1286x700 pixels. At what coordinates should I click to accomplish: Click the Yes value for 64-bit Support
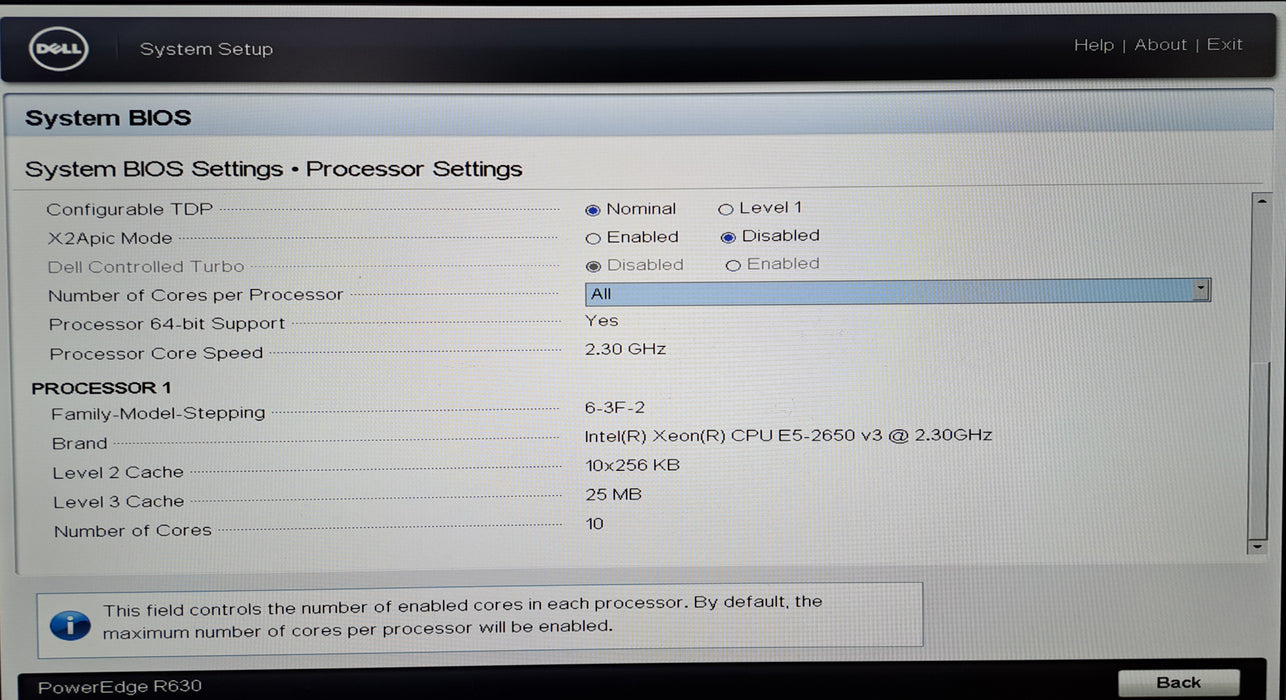coord(602,321)
